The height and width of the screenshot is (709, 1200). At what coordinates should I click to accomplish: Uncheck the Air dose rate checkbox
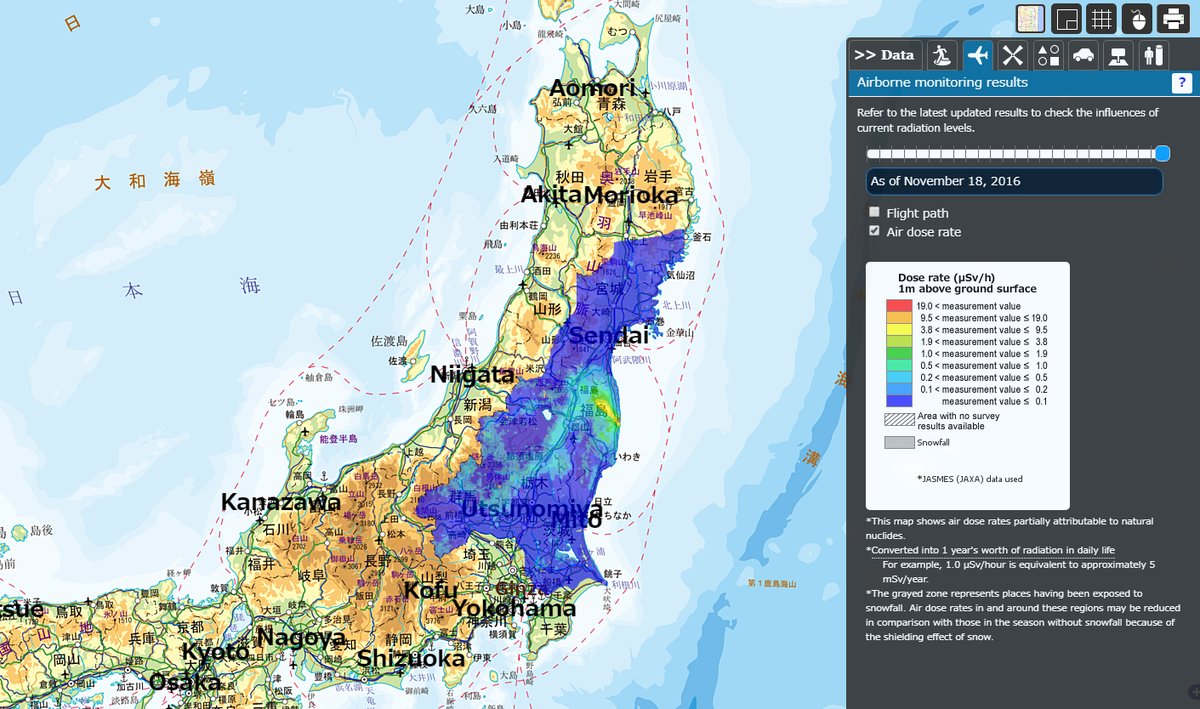pyautogui.click(x=874, y=231)
